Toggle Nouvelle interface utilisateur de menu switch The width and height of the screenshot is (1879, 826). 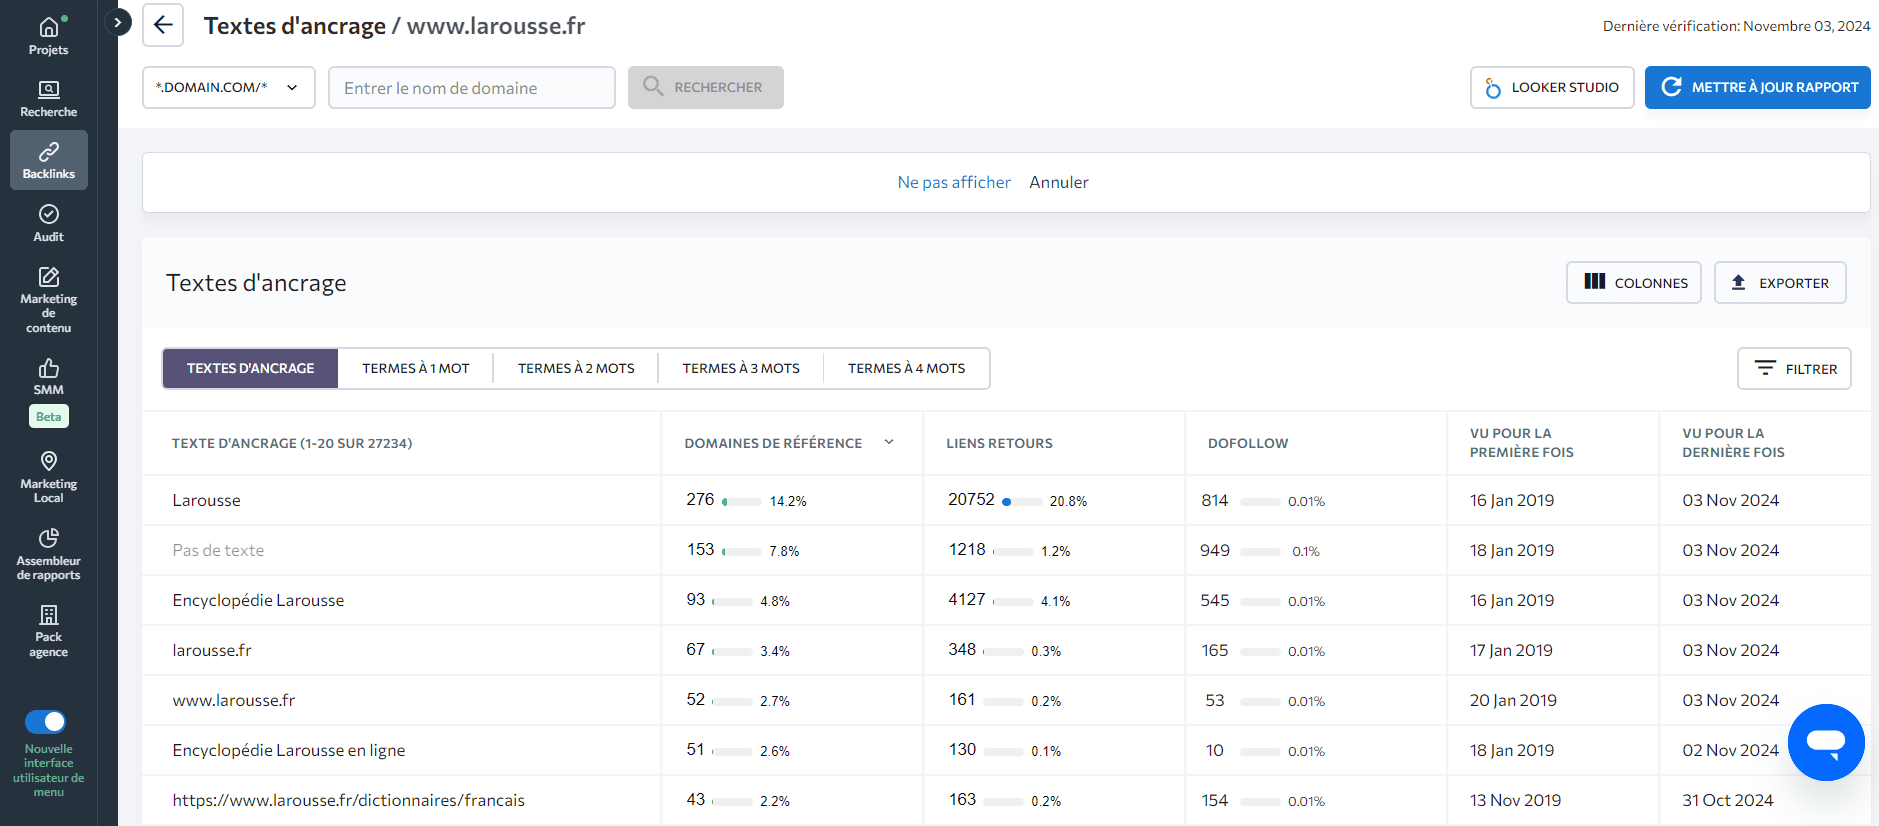click(45, 721)
